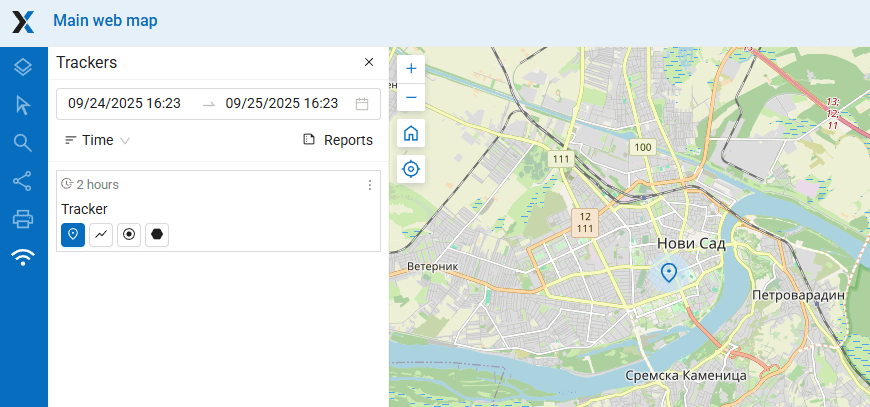Click the Share icon in the sidebar
Screen dimensions: 870x407
23,181
